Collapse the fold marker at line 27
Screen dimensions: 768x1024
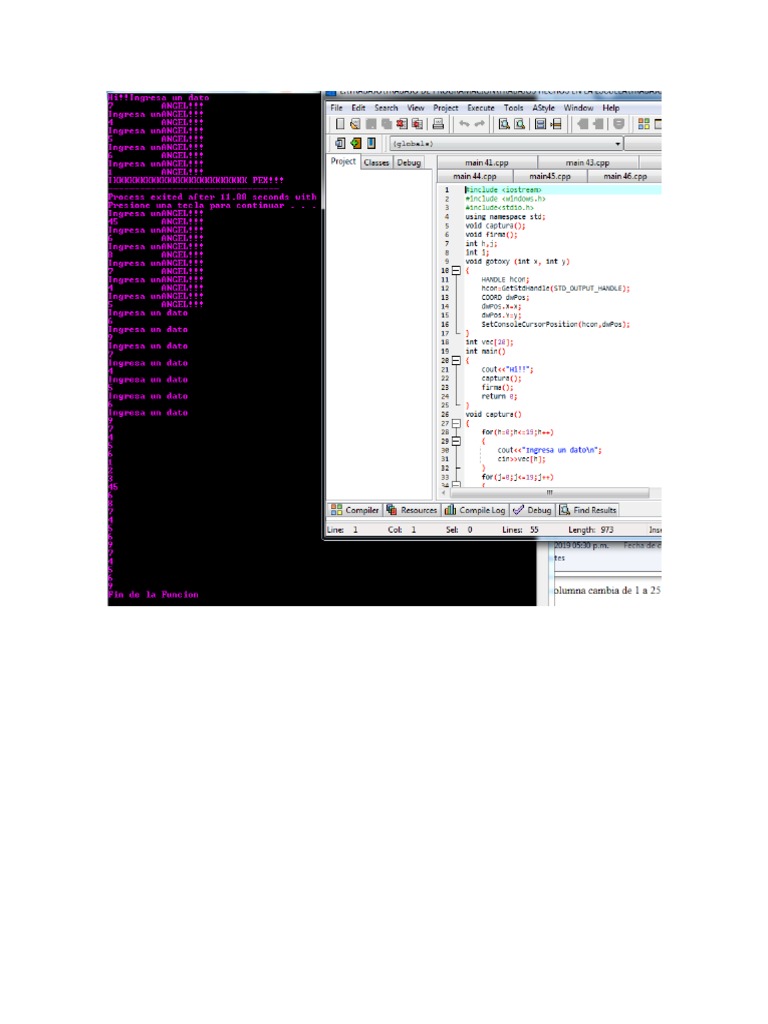click(456, 423)
